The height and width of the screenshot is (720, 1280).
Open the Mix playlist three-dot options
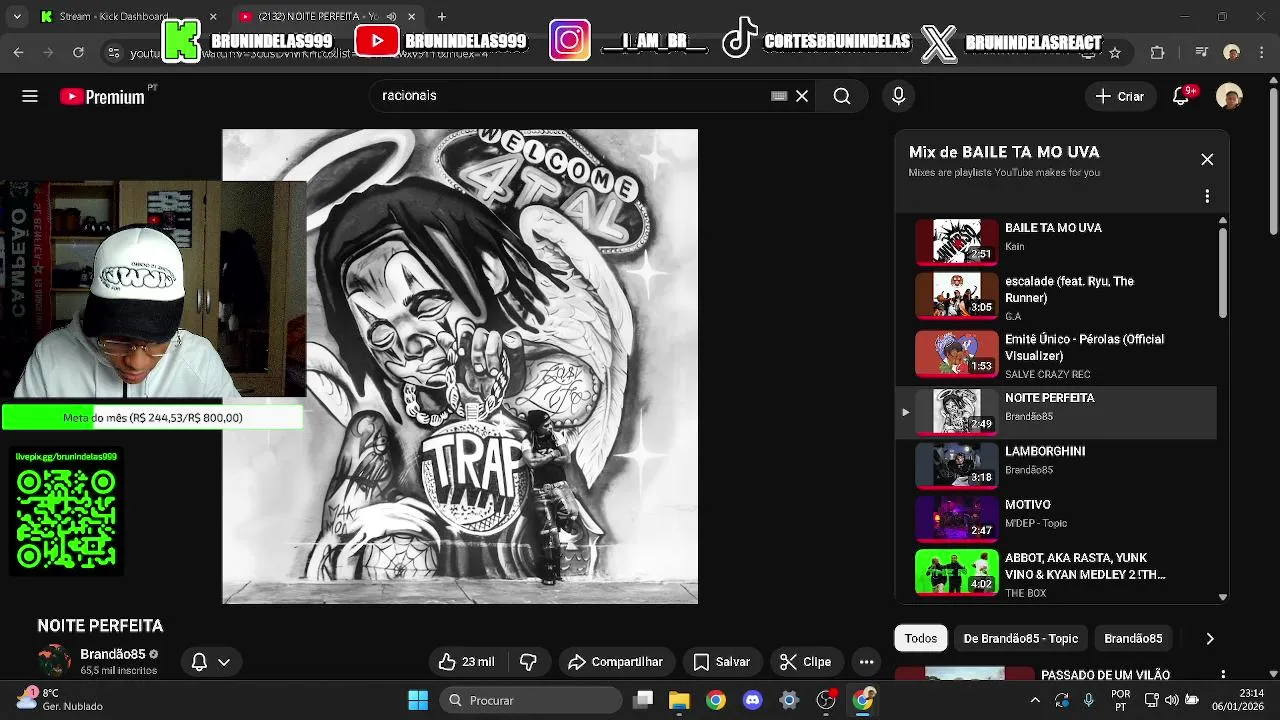pyautogui.click(x=1207, y=196)
